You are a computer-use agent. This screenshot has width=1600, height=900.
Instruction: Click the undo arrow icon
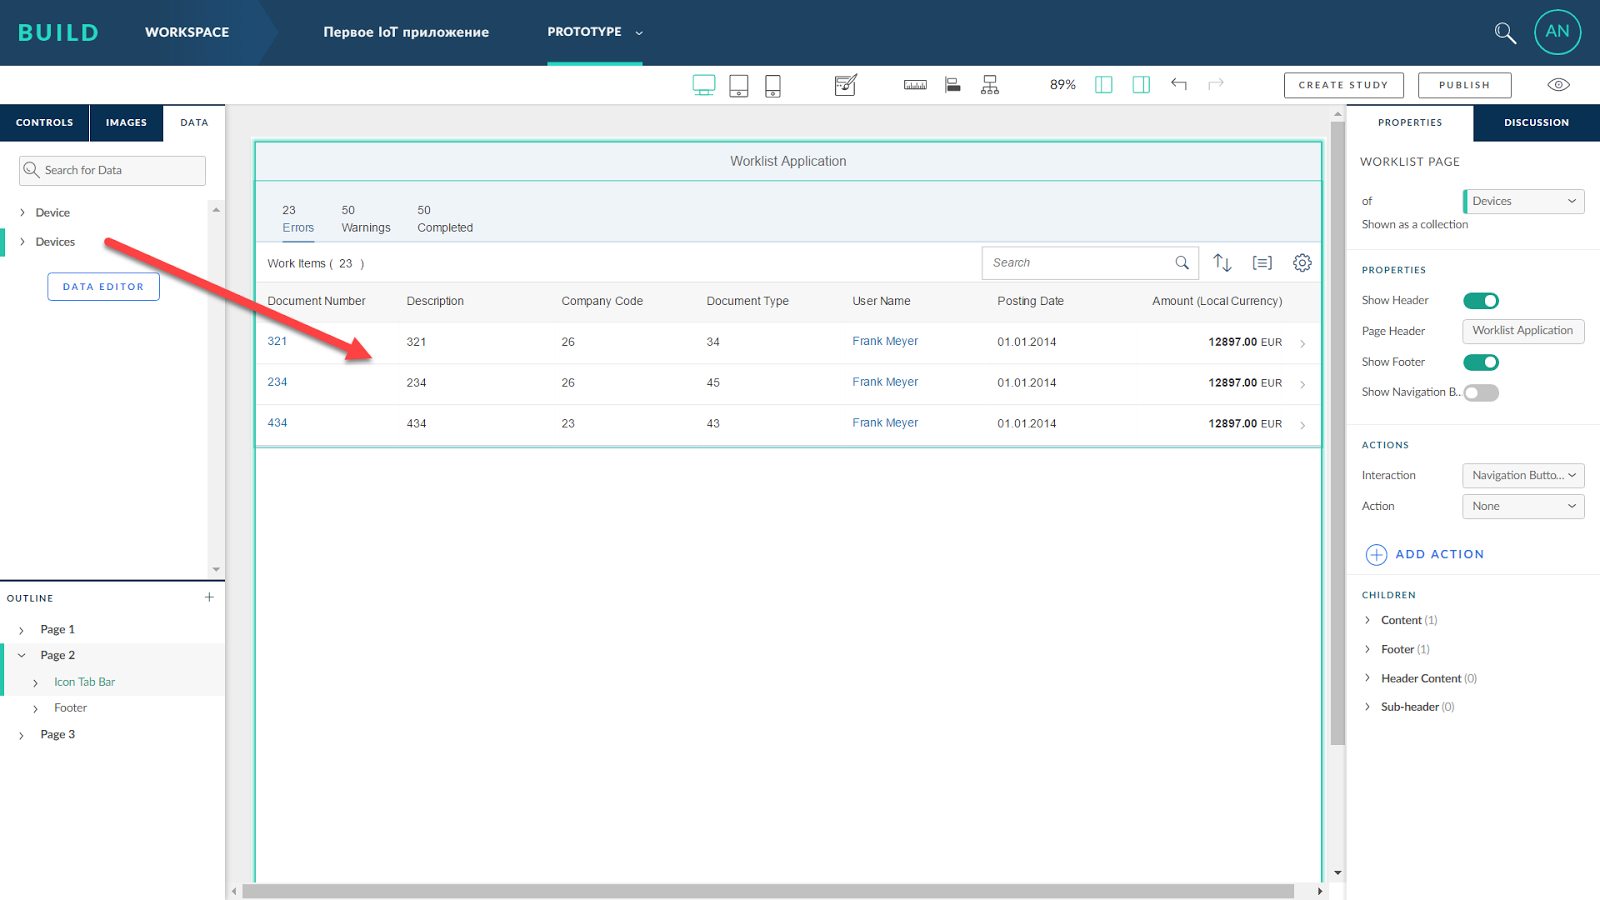pos(1179,85)
